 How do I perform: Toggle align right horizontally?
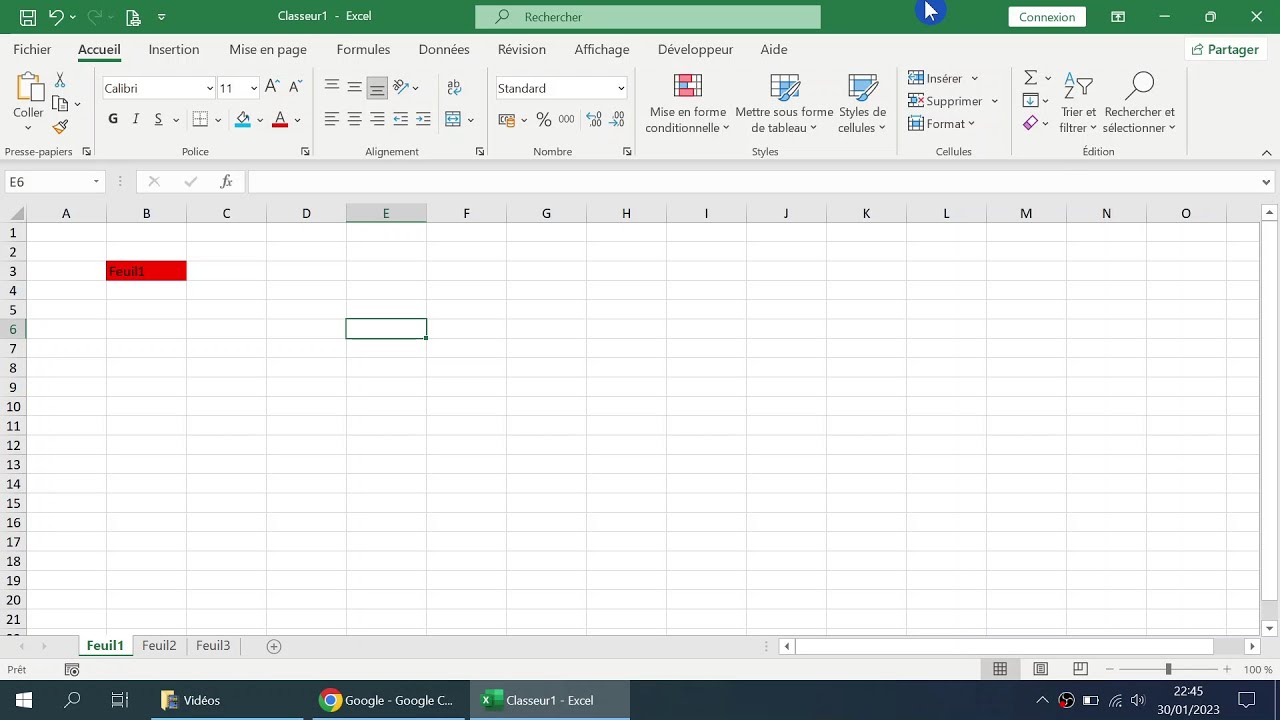click(x=377, y=120)
